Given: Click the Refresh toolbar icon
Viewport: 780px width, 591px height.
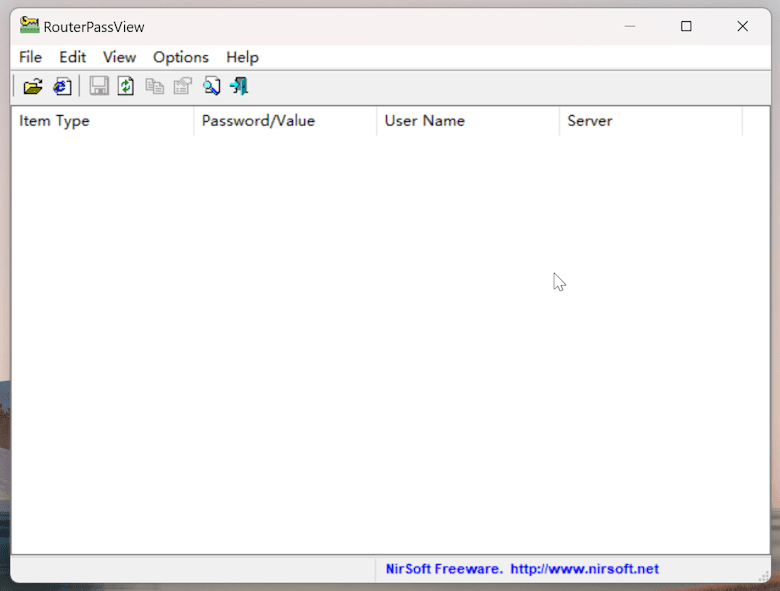Looking at the screenshot, I should (126, 86).
